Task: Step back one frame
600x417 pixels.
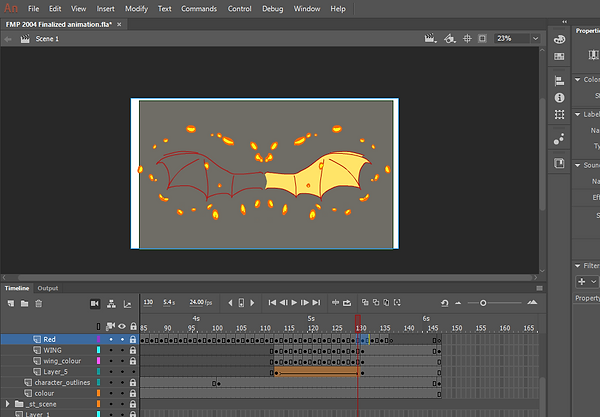Action: click(x=283, y=303)
